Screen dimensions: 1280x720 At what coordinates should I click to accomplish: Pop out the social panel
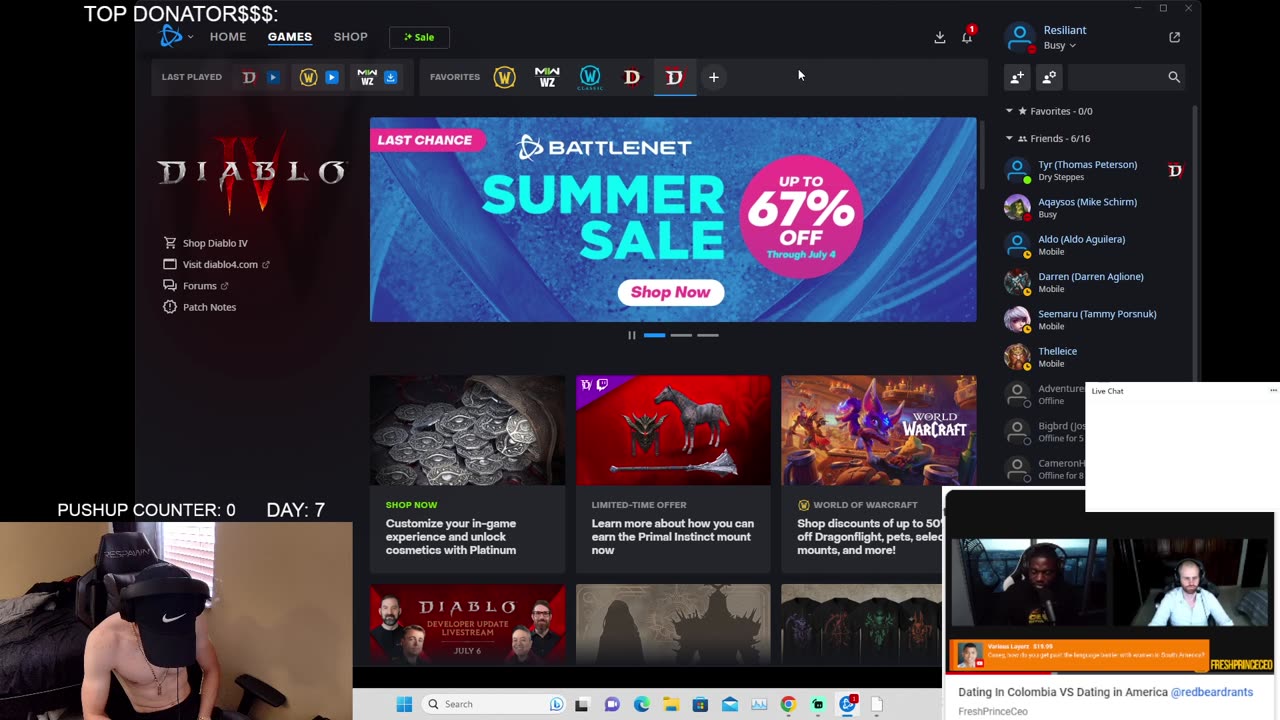[1175, 37]
